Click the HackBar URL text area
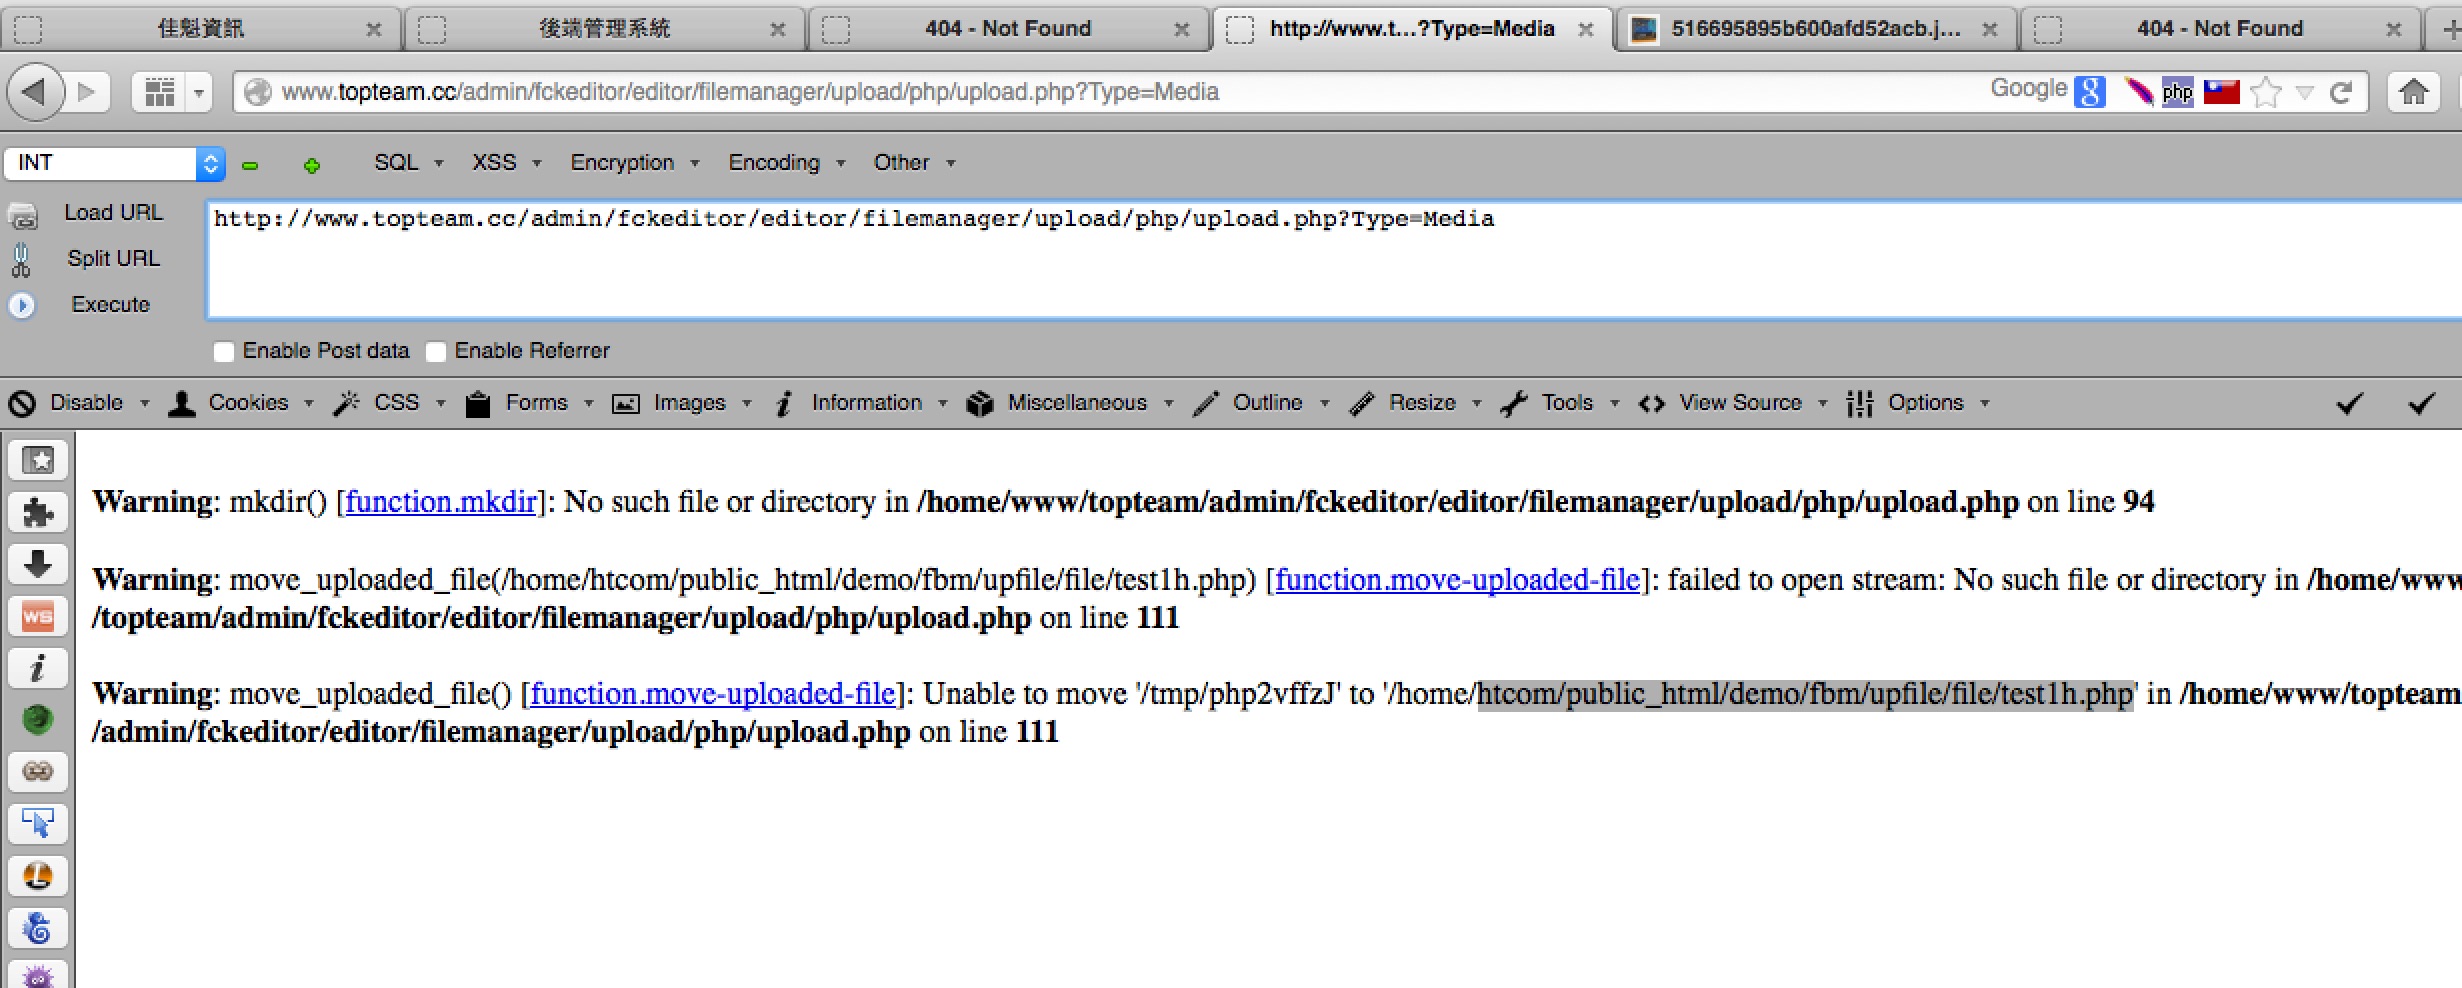Viewport: 2462px width, 988px height. [x=1333, y=260]
